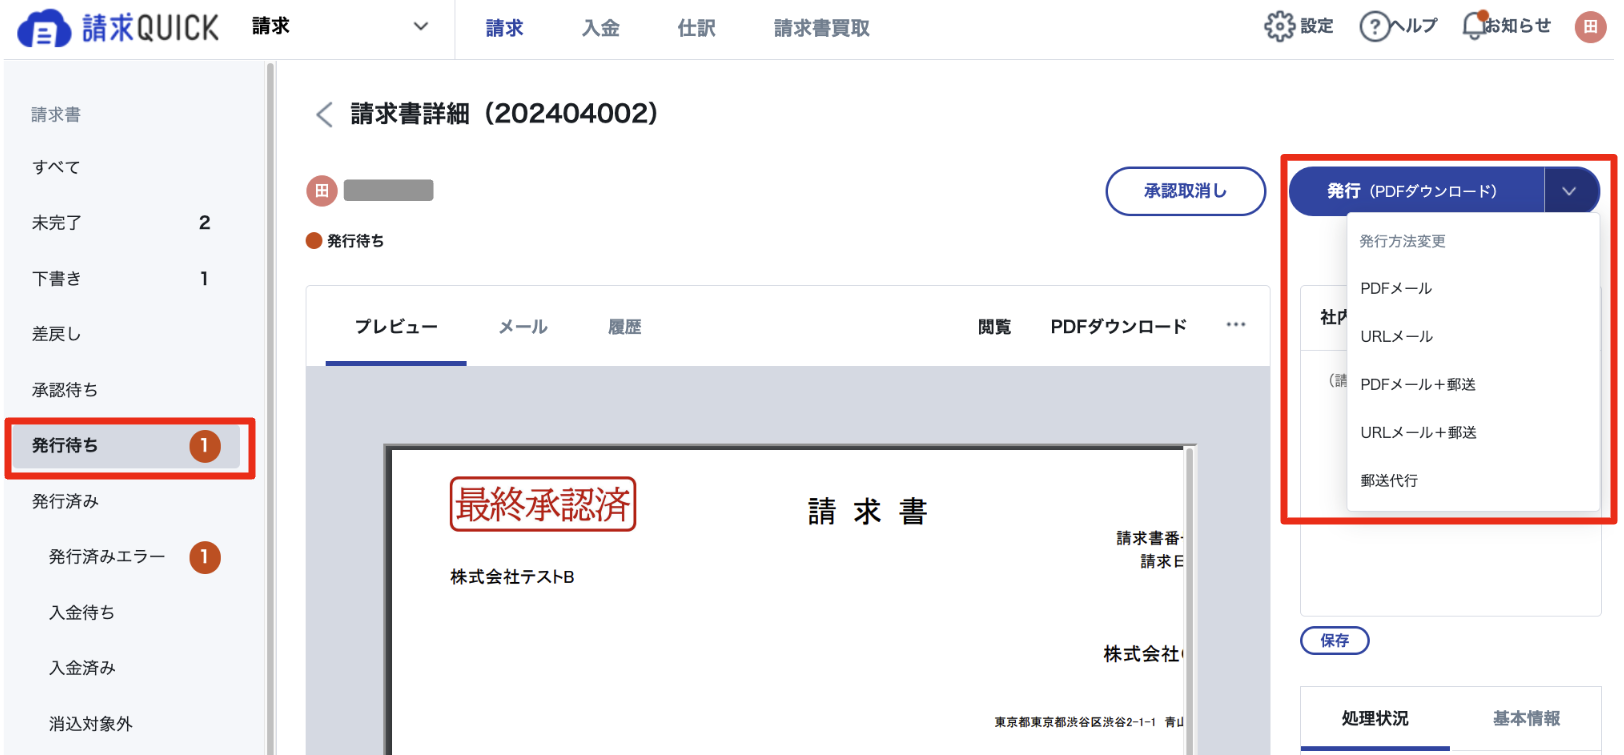Expand the 請求 module selector dropdown
Screen dimensions: 1624x755
pyautogui.click(x=421, y=27)
